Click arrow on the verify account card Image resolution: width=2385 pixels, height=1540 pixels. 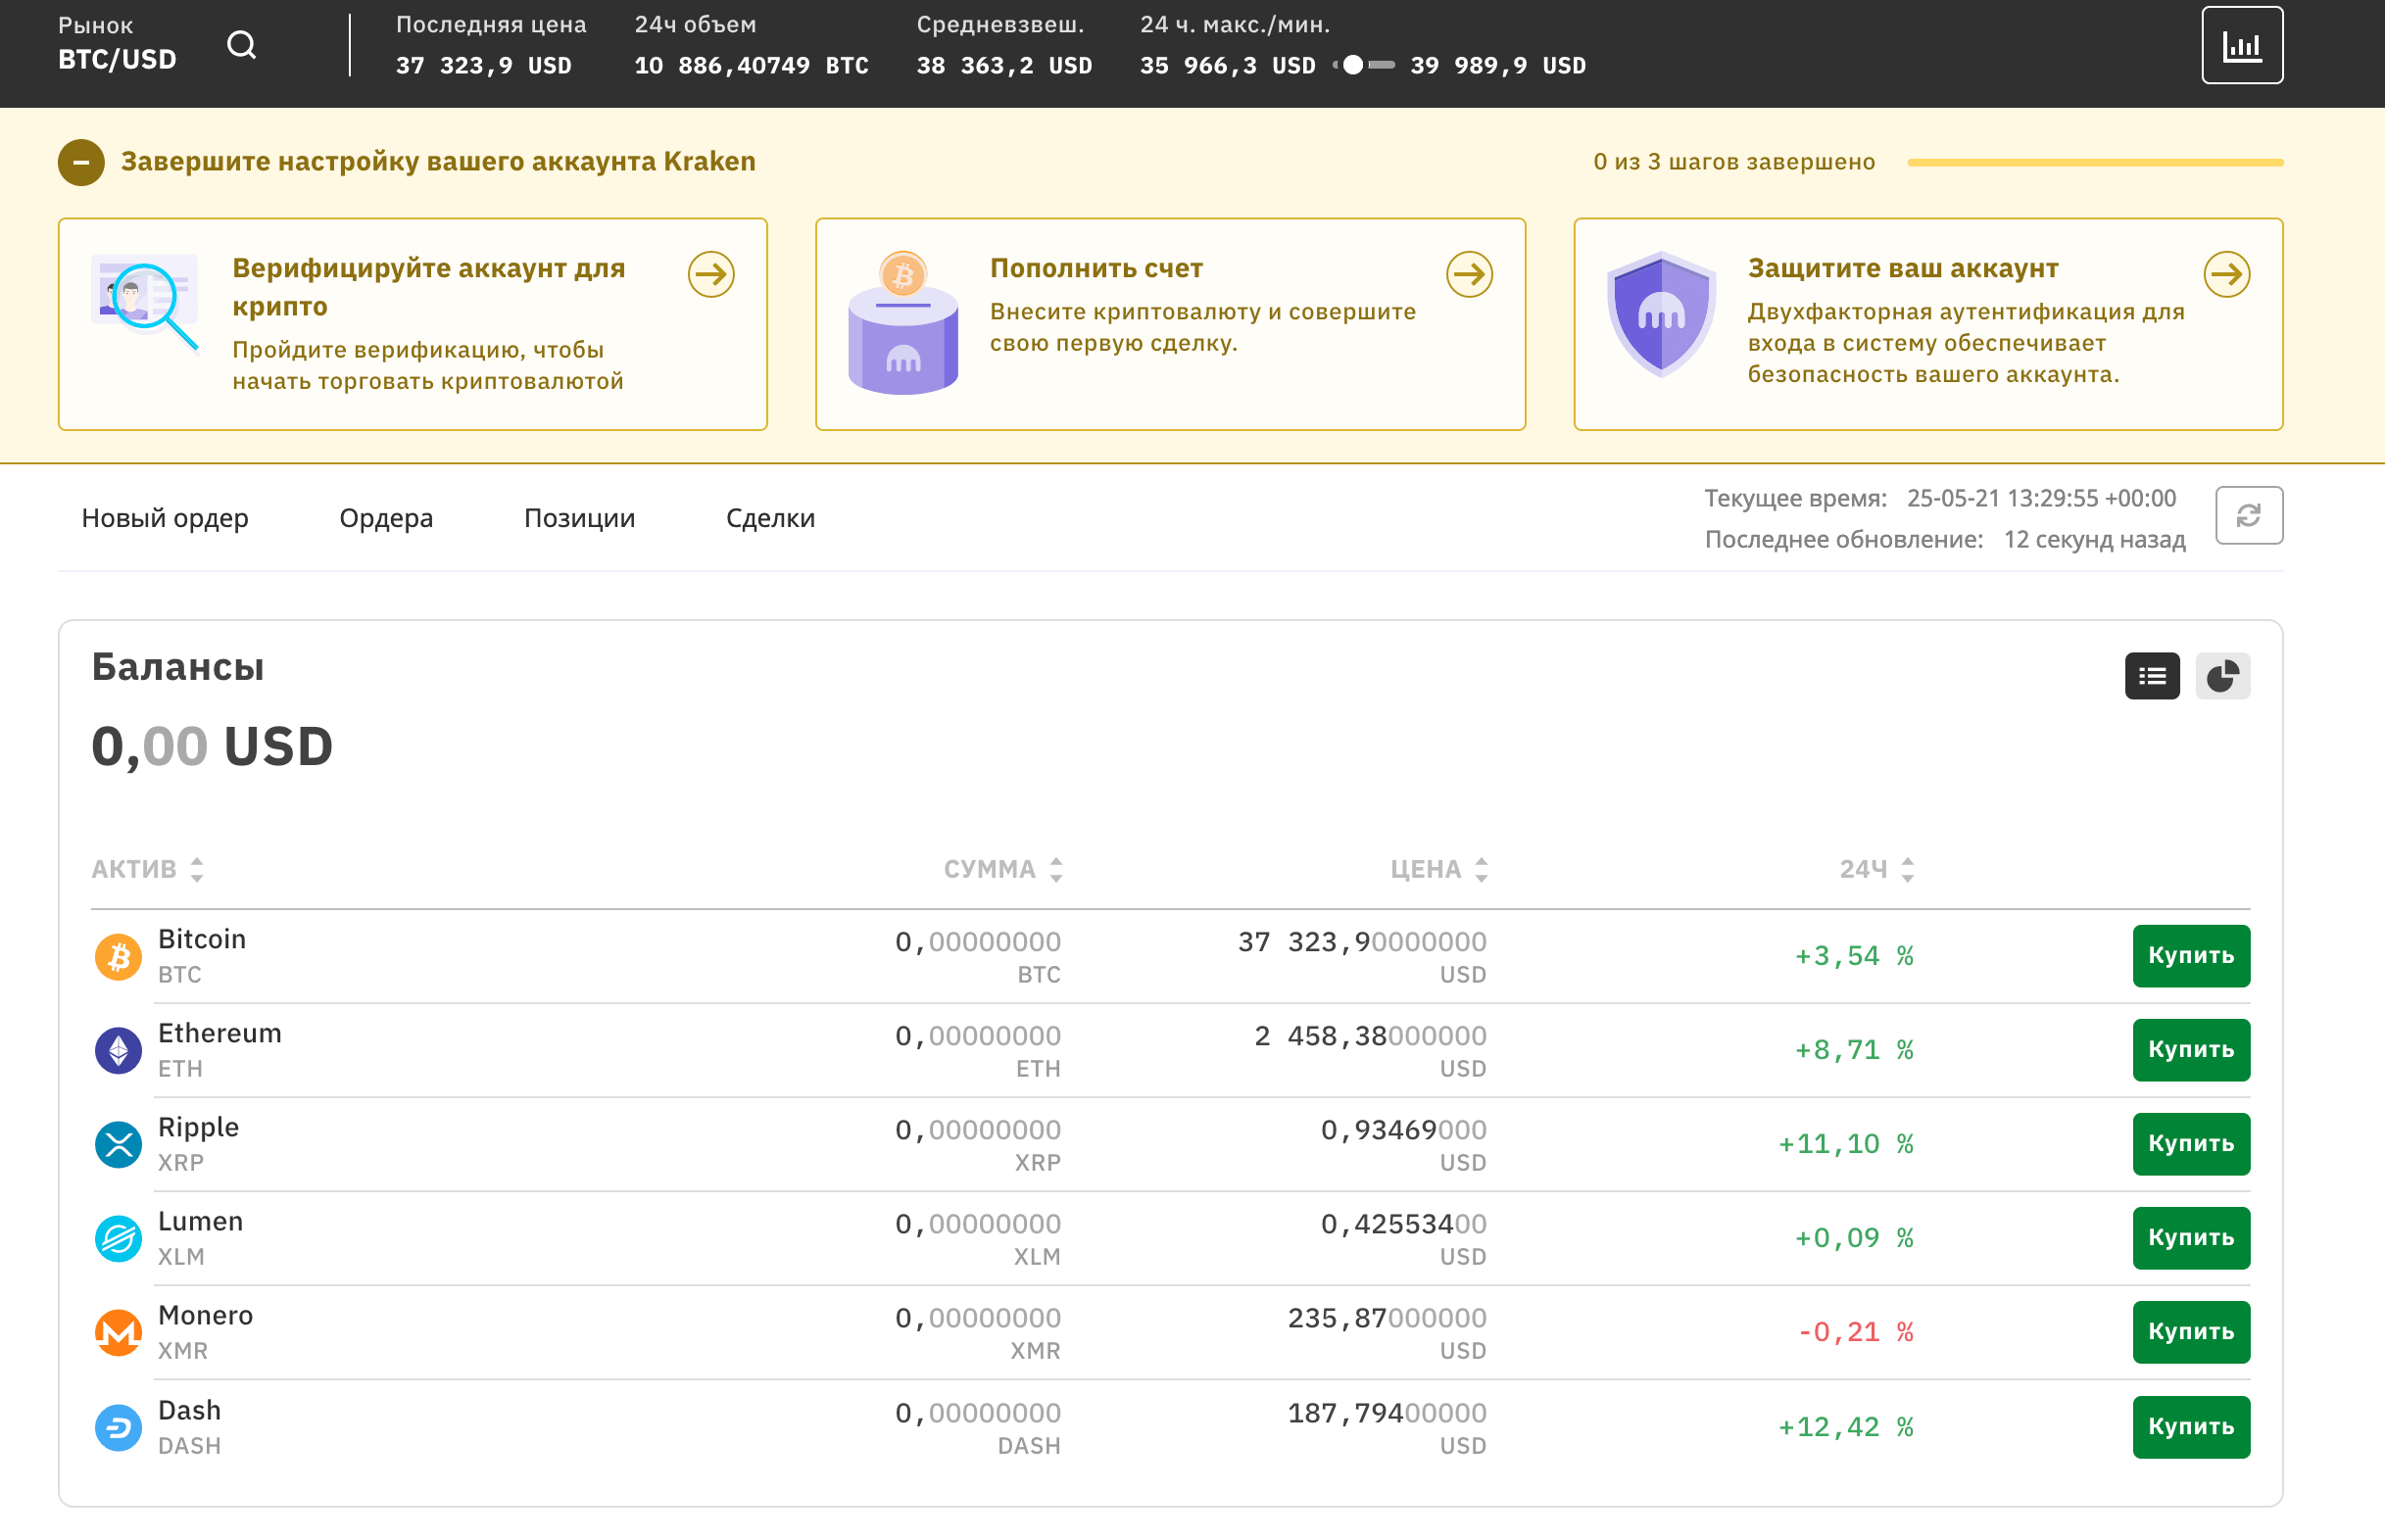tap(711, 274)
